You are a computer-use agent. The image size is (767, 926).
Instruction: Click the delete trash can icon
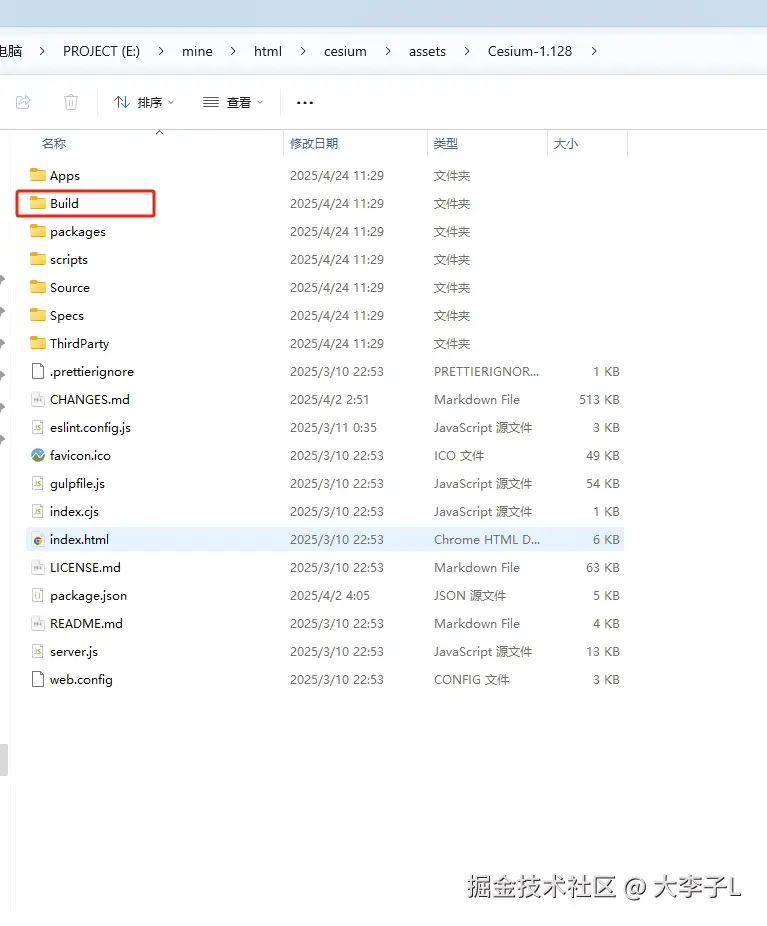(x=71, y=102)
